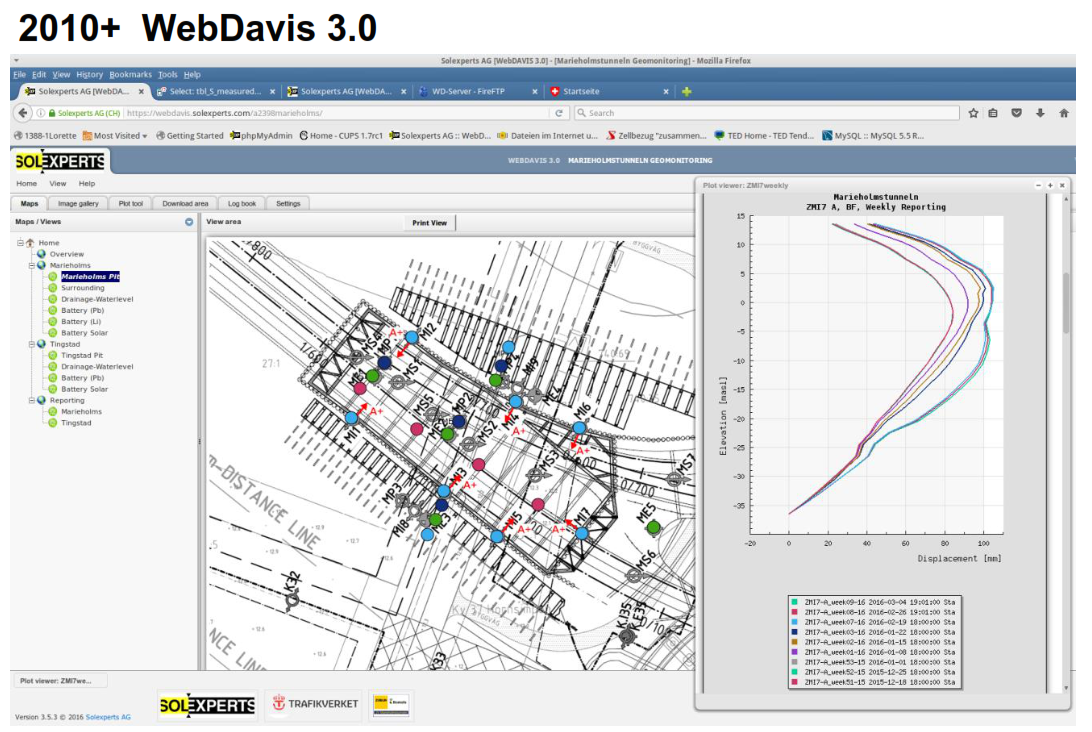Open Most Visited bookmarks dropdown
The image size is (1092, 732).
[115, 136]
